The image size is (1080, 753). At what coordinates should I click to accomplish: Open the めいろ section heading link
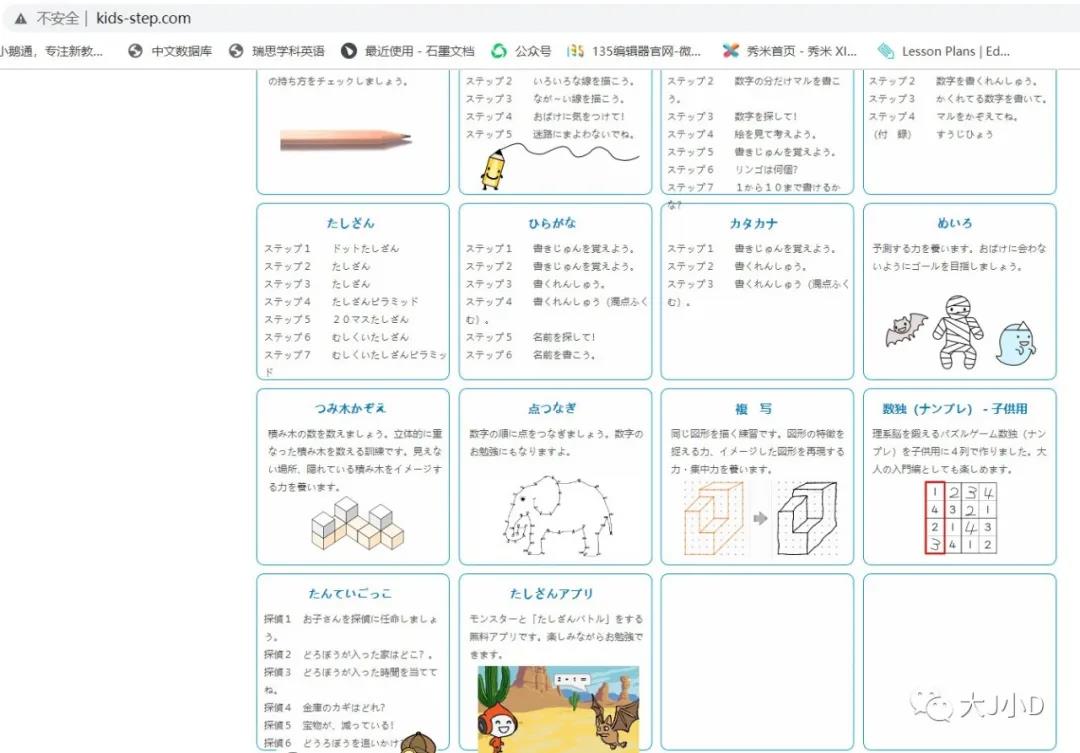point(956,224)
